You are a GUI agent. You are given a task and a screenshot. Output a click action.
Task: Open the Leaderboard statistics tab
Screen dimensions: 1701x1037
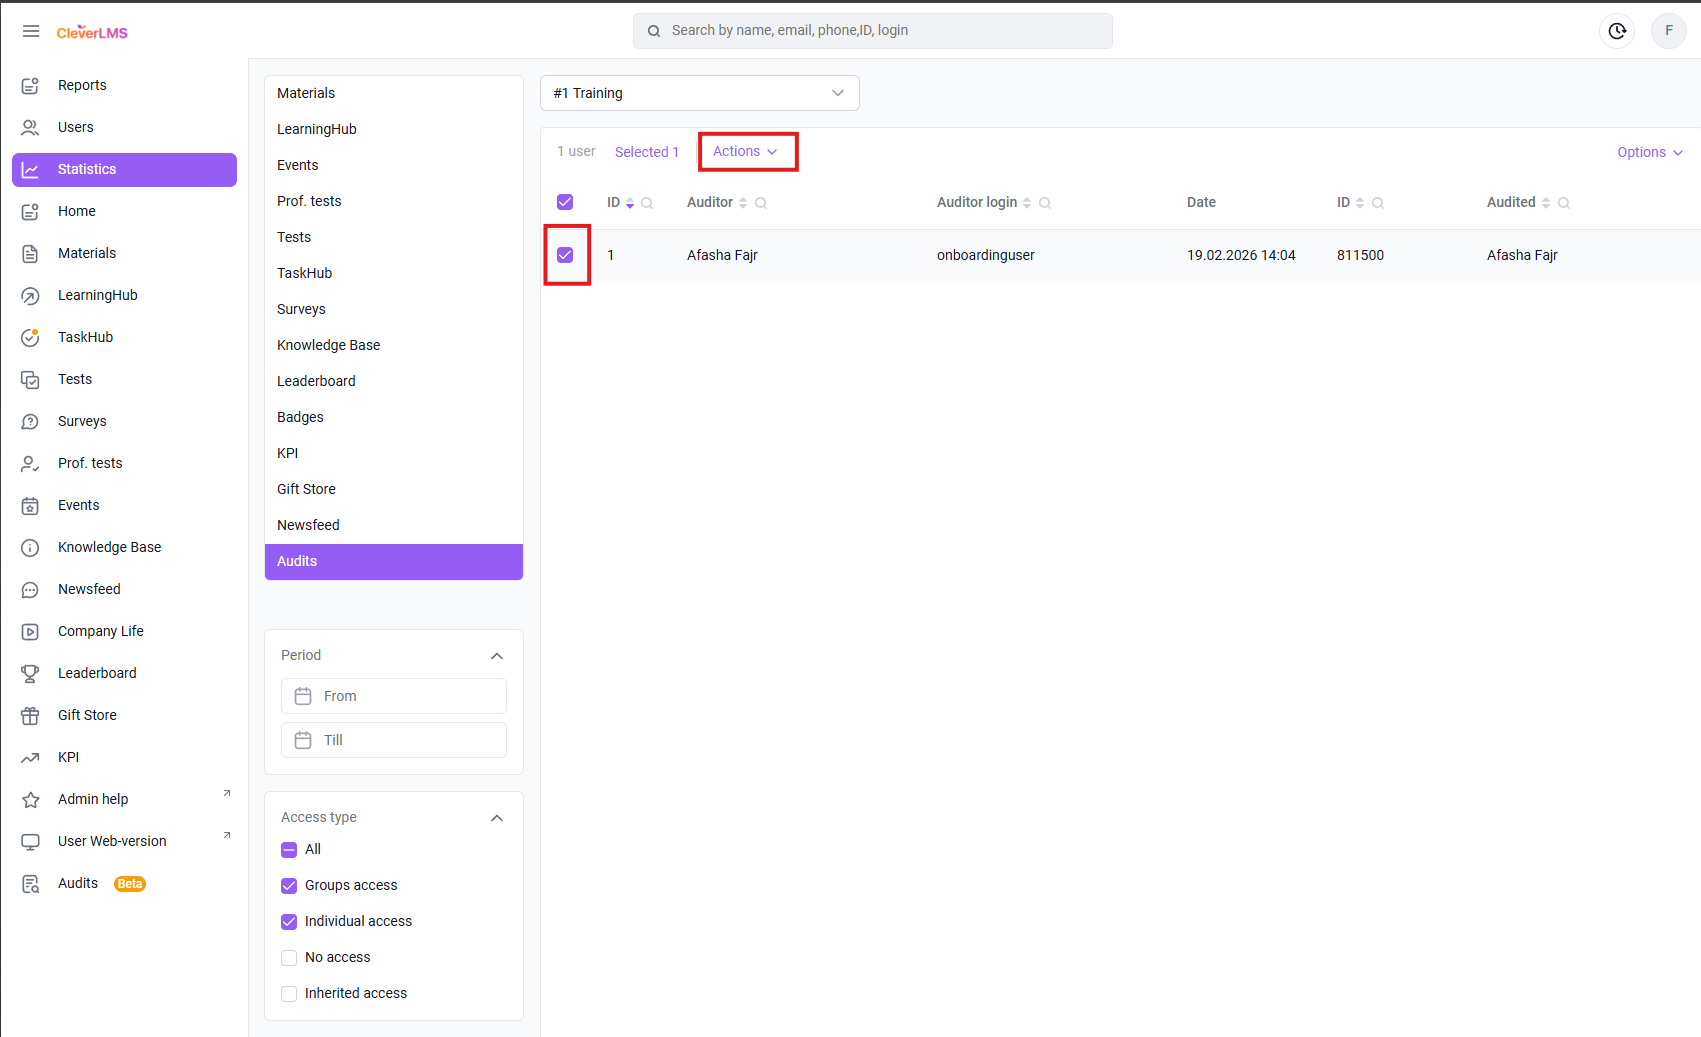coord(316,381)
